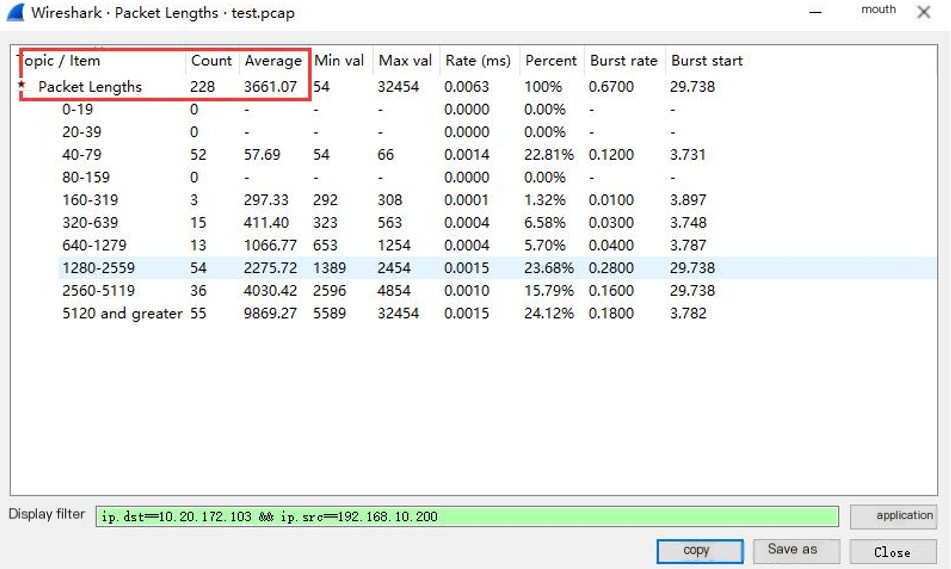This screenshot has width=951, height=569.
Task: Click burst rate value 0.6700
Action: click(611, 87)
